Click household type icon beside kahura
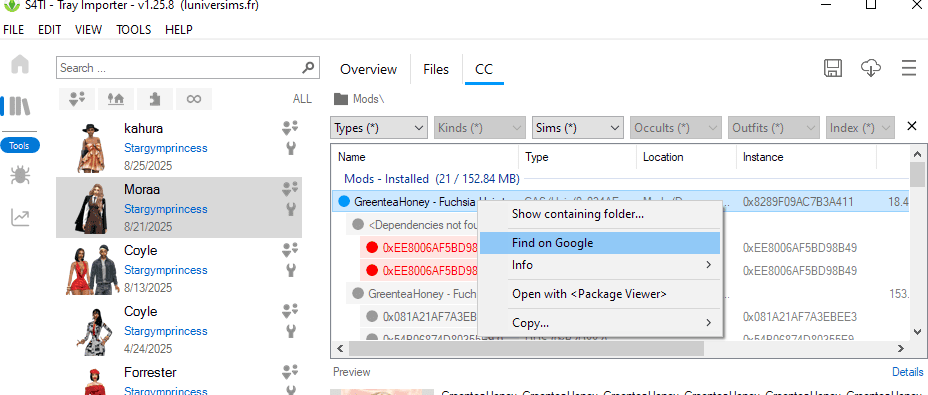928x395 pixels. pos(290,127)
